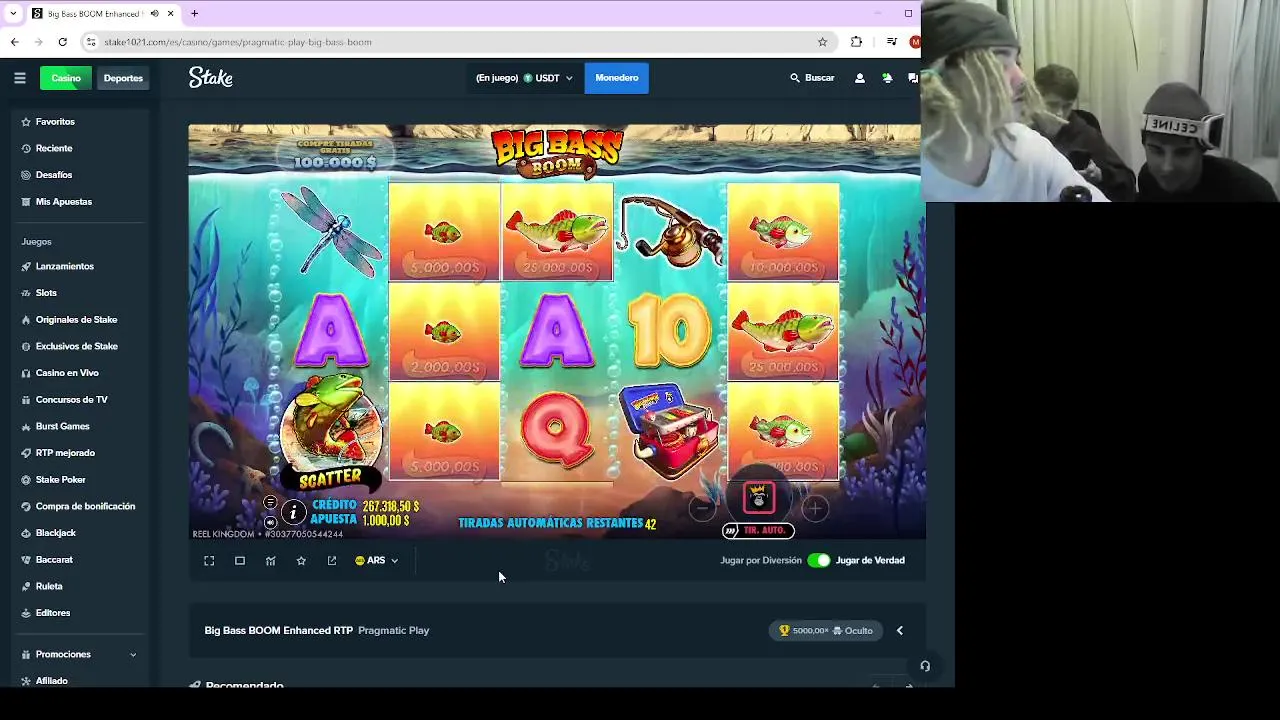Open the chat icon in header
Image resolution: width=1280 pixels, height=720 pixels.
[x=912, y=78]
